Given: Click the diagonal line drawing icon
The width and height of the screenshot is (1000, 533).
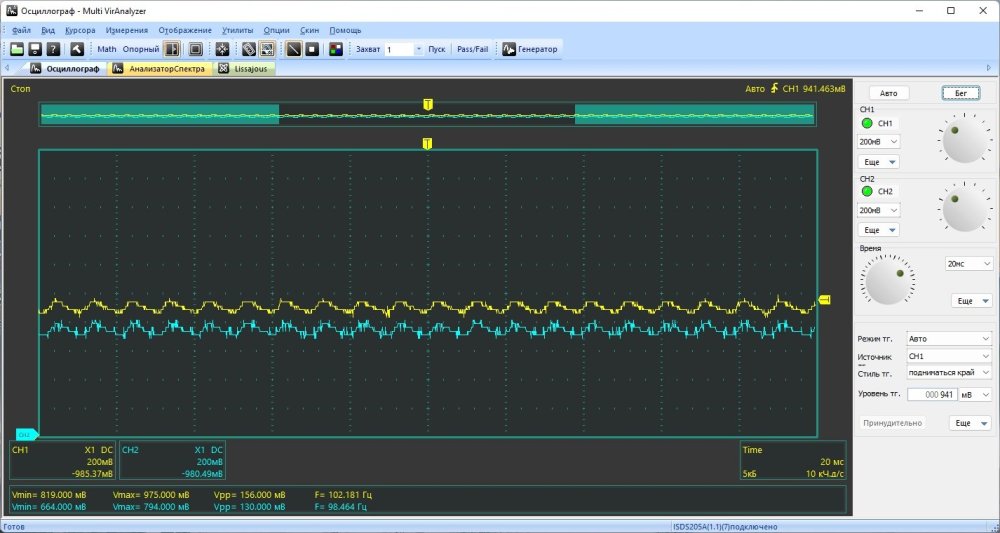Looking at the screenshot, I should tap(294, 49).
